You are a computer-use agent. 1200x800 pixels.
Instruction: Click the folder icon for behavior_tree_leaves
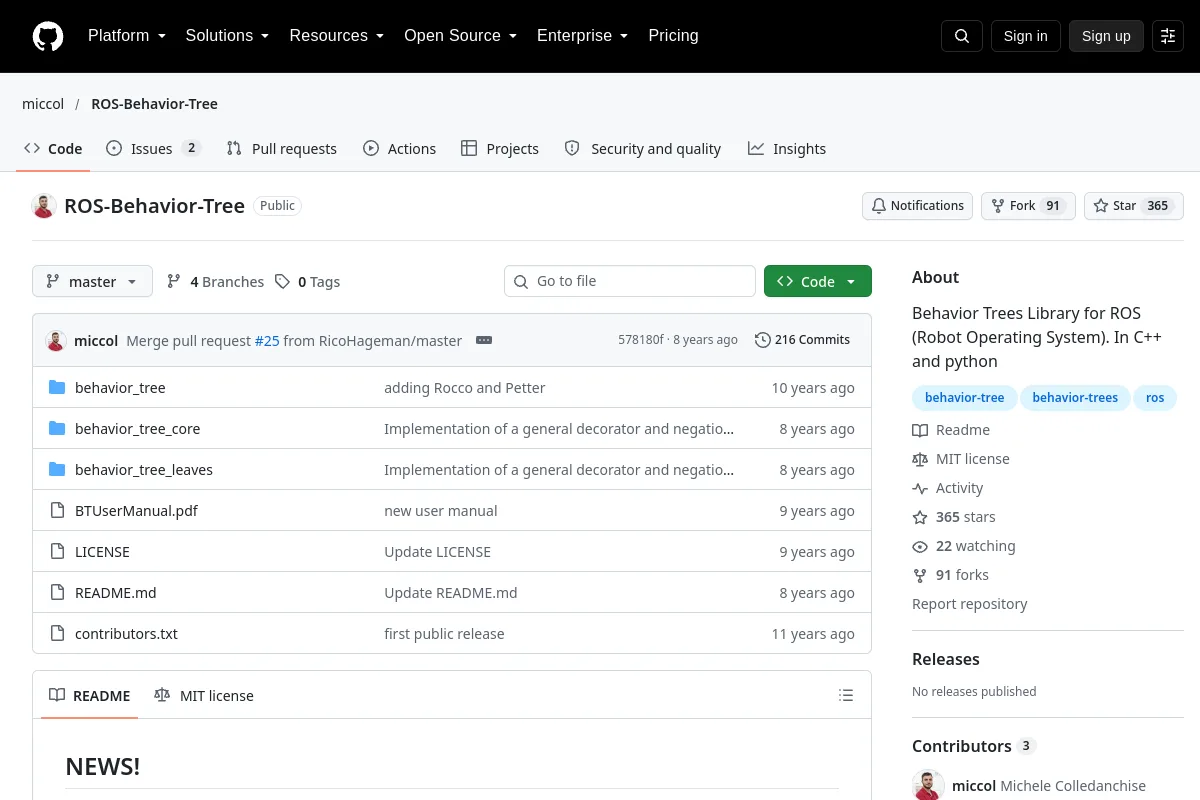(x=57, y=470)
